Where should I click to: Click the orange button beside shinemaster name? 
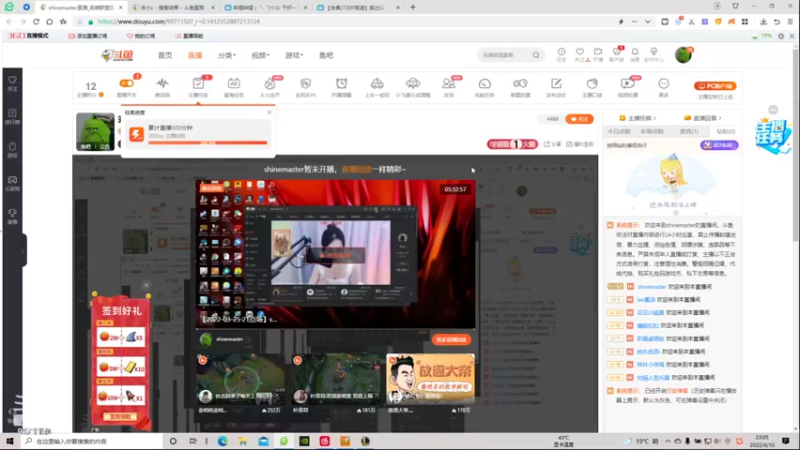click(x=452, y=339)
